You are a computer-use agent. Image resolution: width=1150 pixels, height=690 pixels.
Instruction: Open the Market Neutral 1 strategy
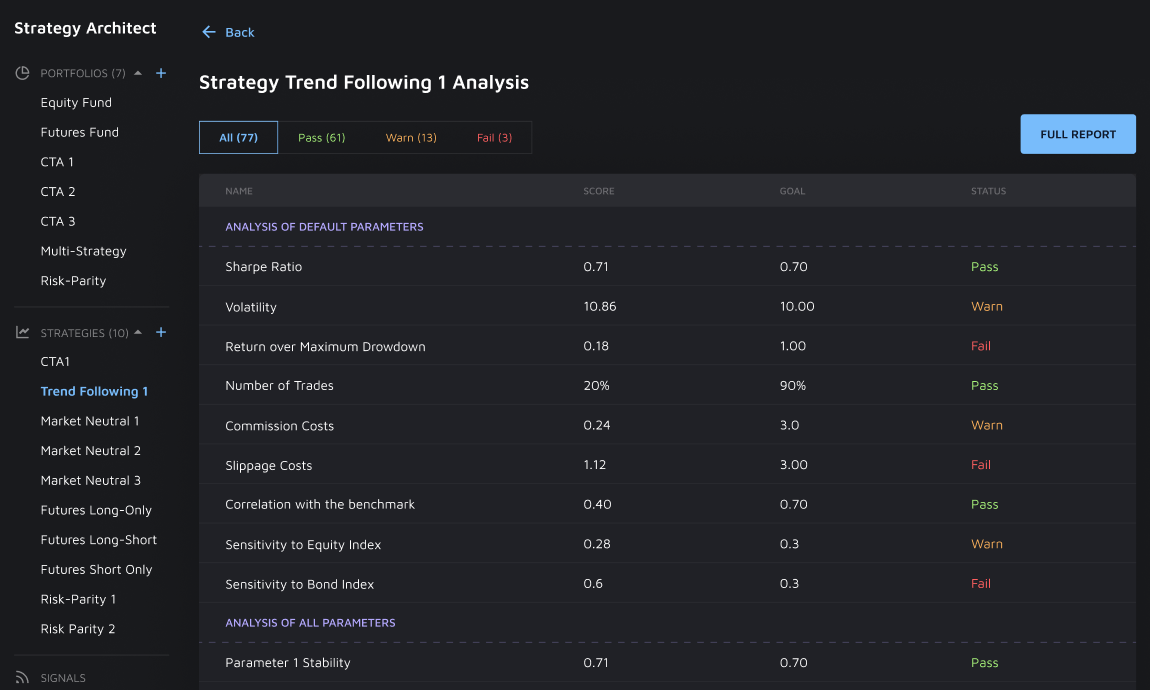(x=89, y=421)
